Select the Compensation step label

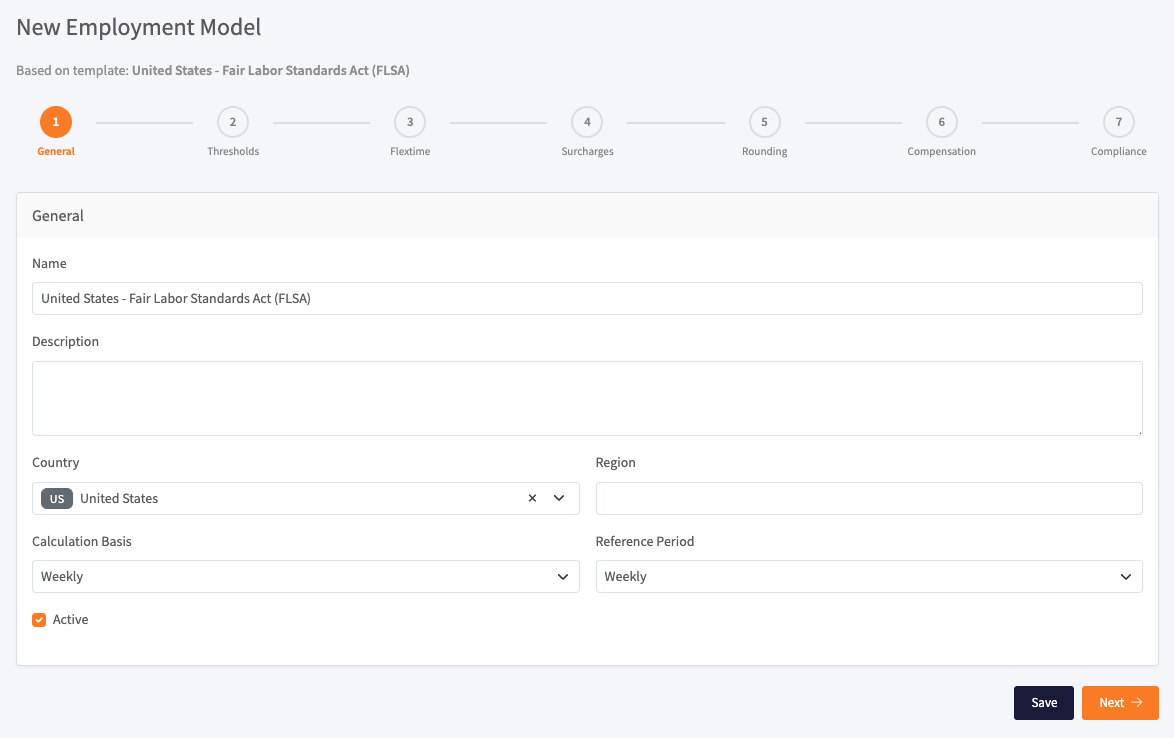942,151
